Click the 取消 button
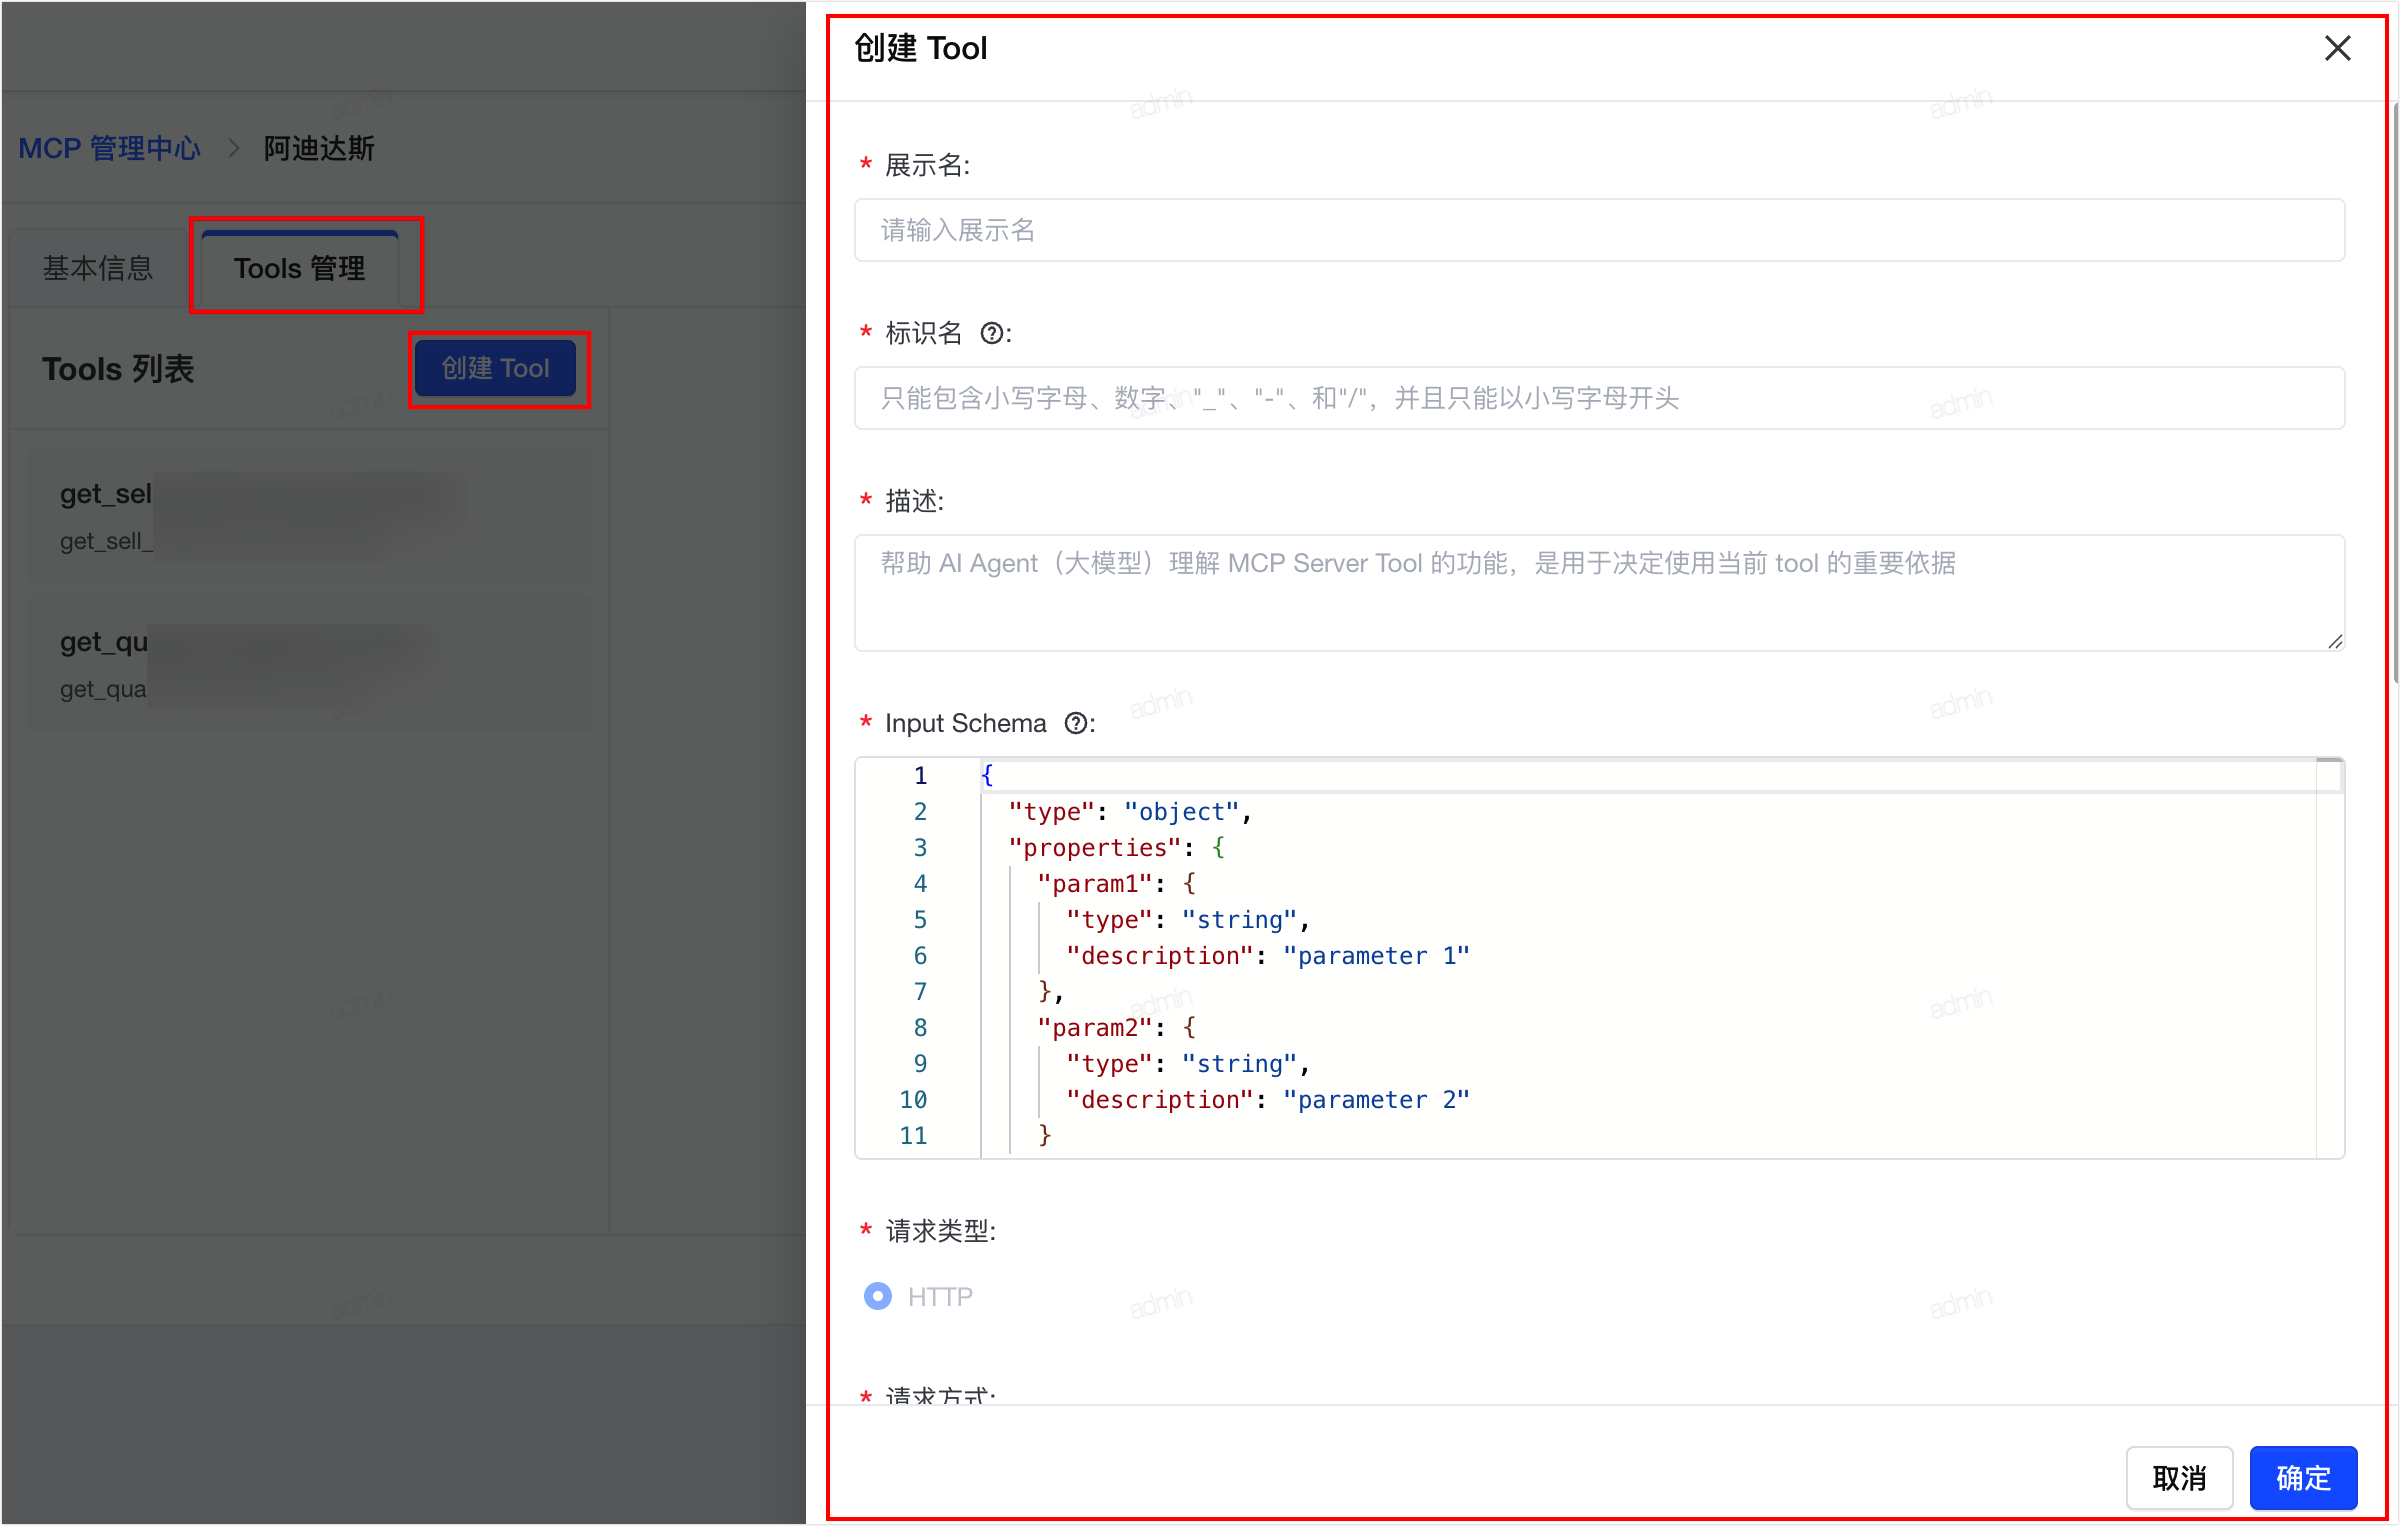The width and height of the screenshot is (2400, 1526). click(2179, 1477)
